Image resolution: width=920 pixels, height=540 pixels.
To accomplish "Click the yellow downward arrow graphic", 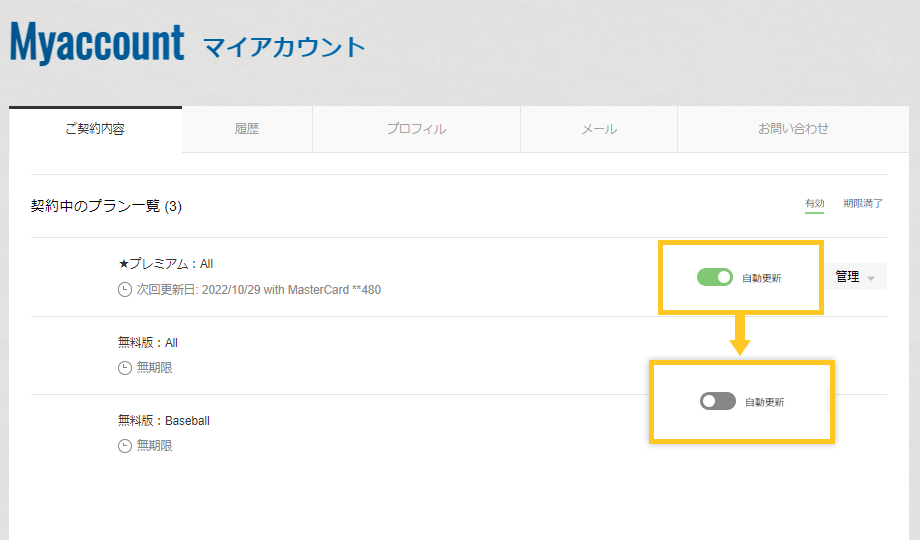I will pos(739,336).
